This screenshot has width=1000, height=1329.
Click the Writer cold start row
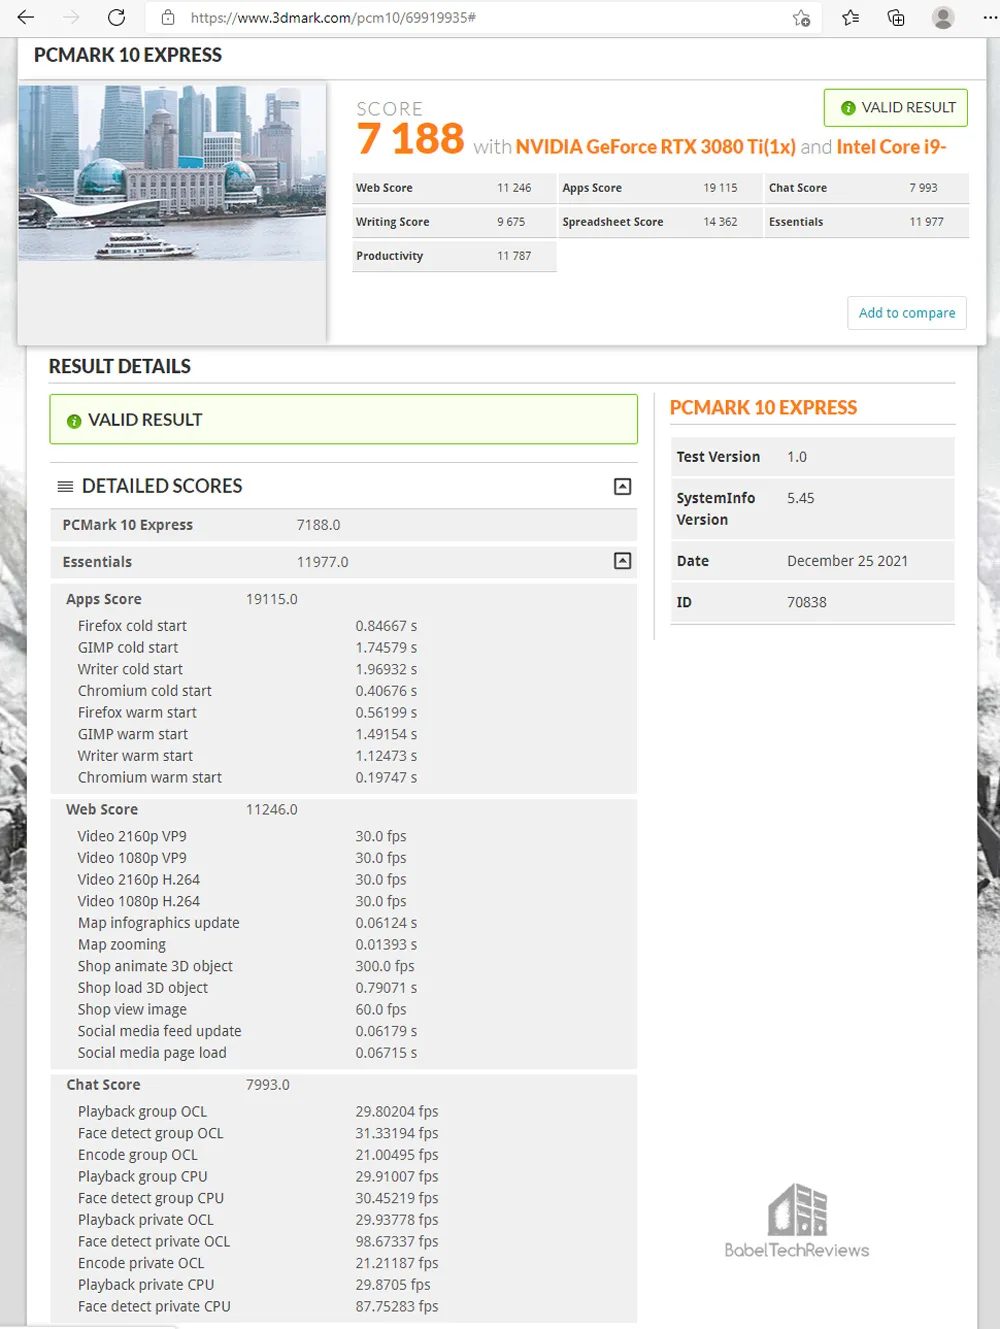344,670
